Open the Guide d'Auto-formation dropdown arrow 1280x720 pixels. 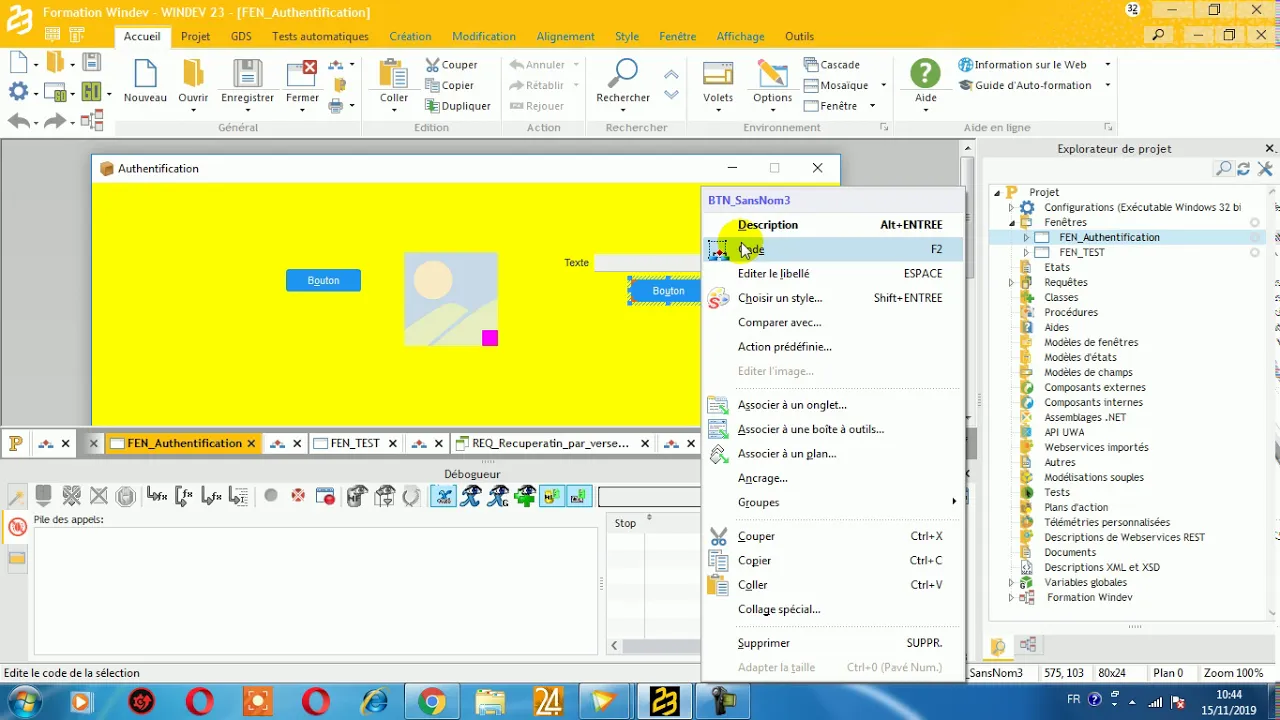click(1108, 85)
